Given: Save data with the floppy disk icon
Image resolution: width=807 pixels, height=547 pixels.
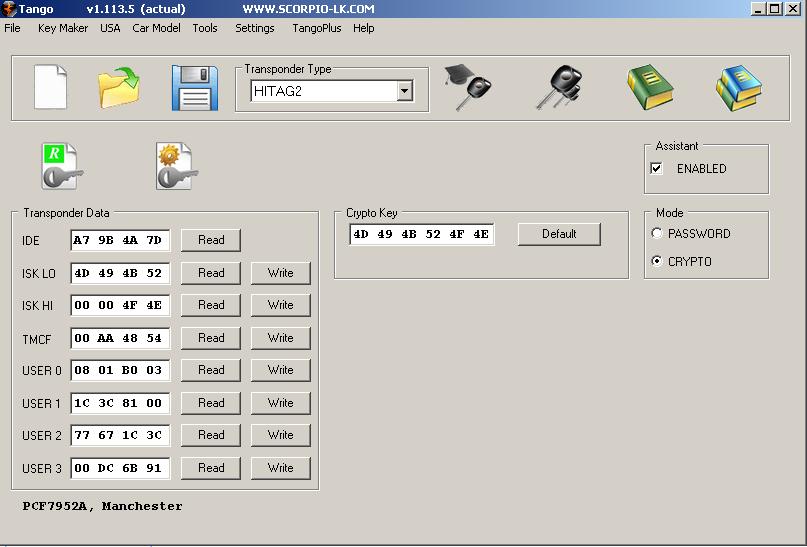Looking at the screenshot, I should (x=195, y=87).
